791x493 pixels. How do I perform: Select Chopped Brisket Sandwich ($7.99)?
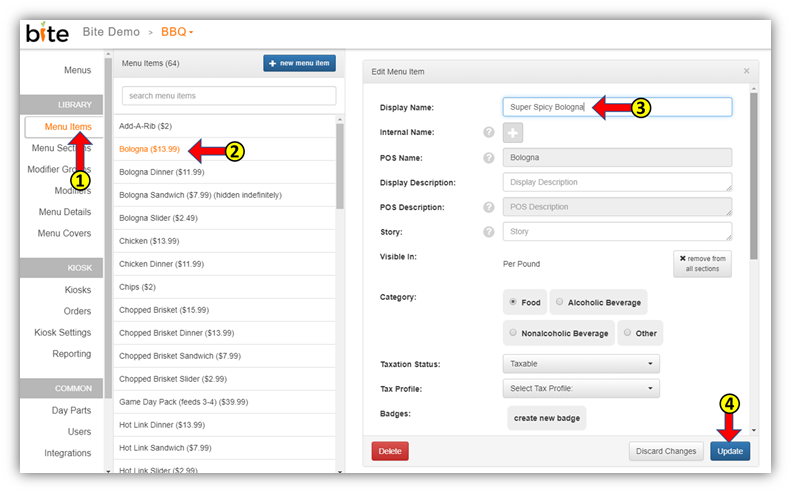tap(224, 356)
